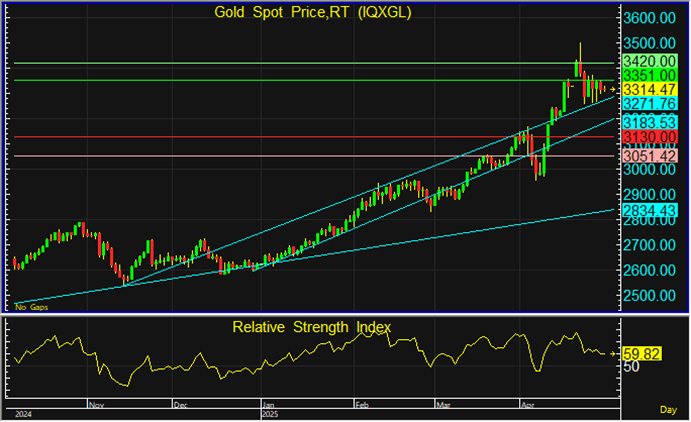The image size is (691, 422).
Task: Click the RSI 59.82 value label
Action: pyautogui.click(x=639, y=353)
